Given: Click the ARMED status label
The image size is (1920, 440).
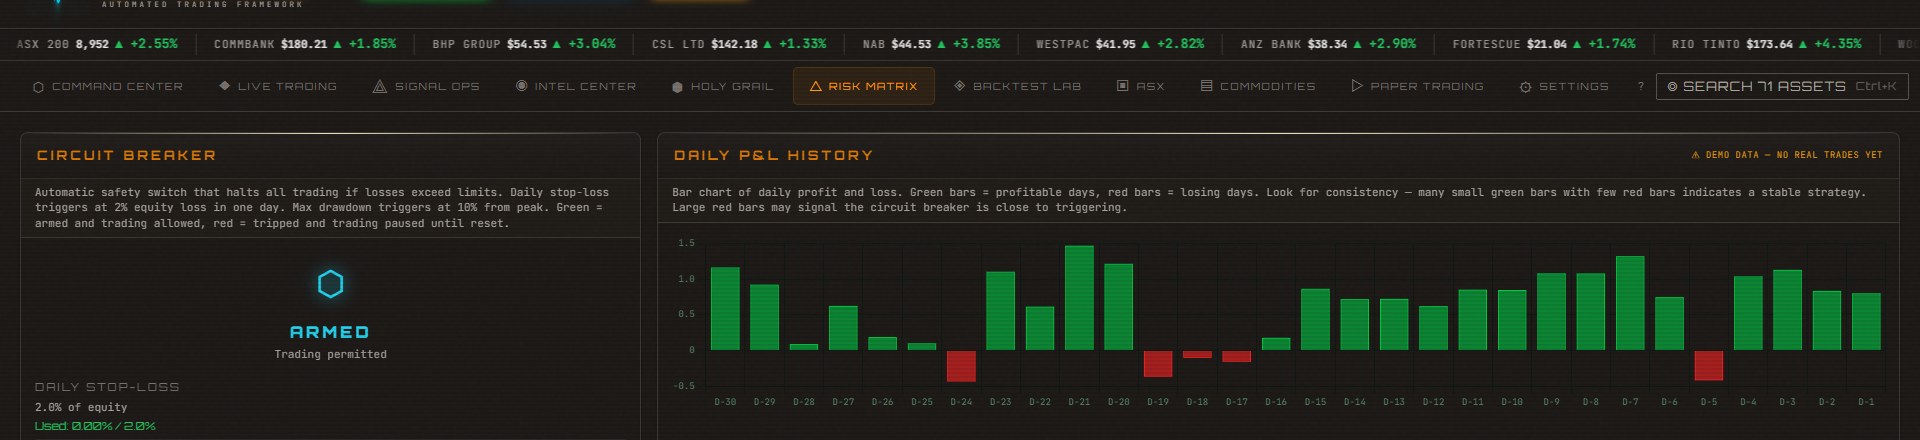Looking at the screenshot, I should pyautogui.click(x=330, y=332).
